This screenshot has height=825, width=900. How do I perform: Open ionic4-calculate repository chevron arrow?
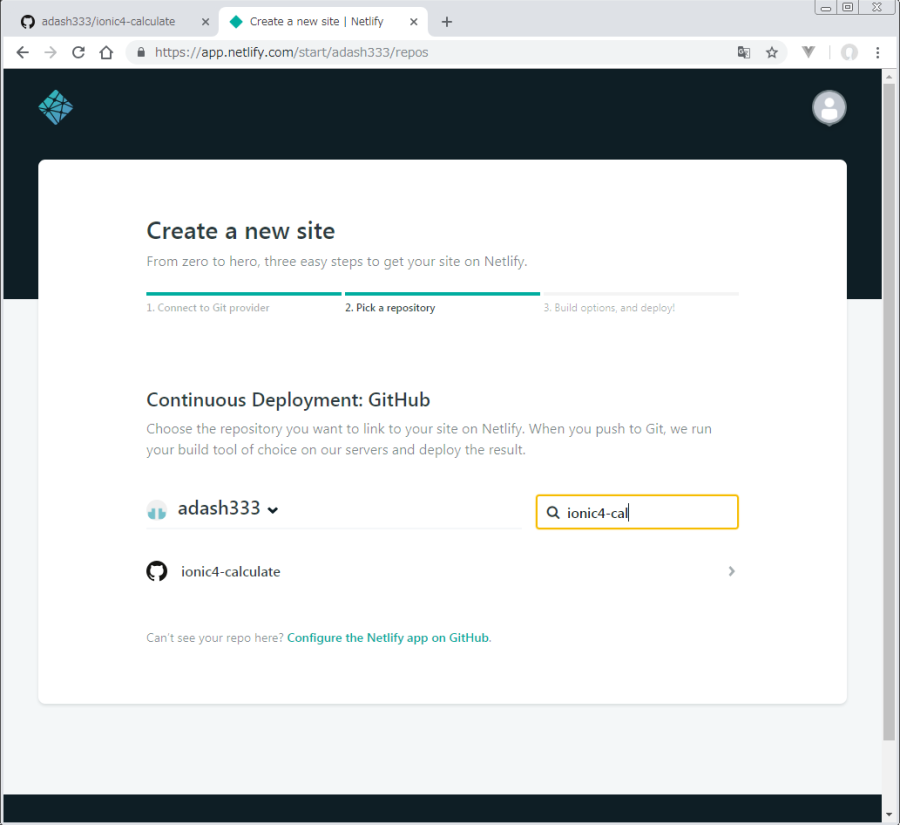pos(732,572)
